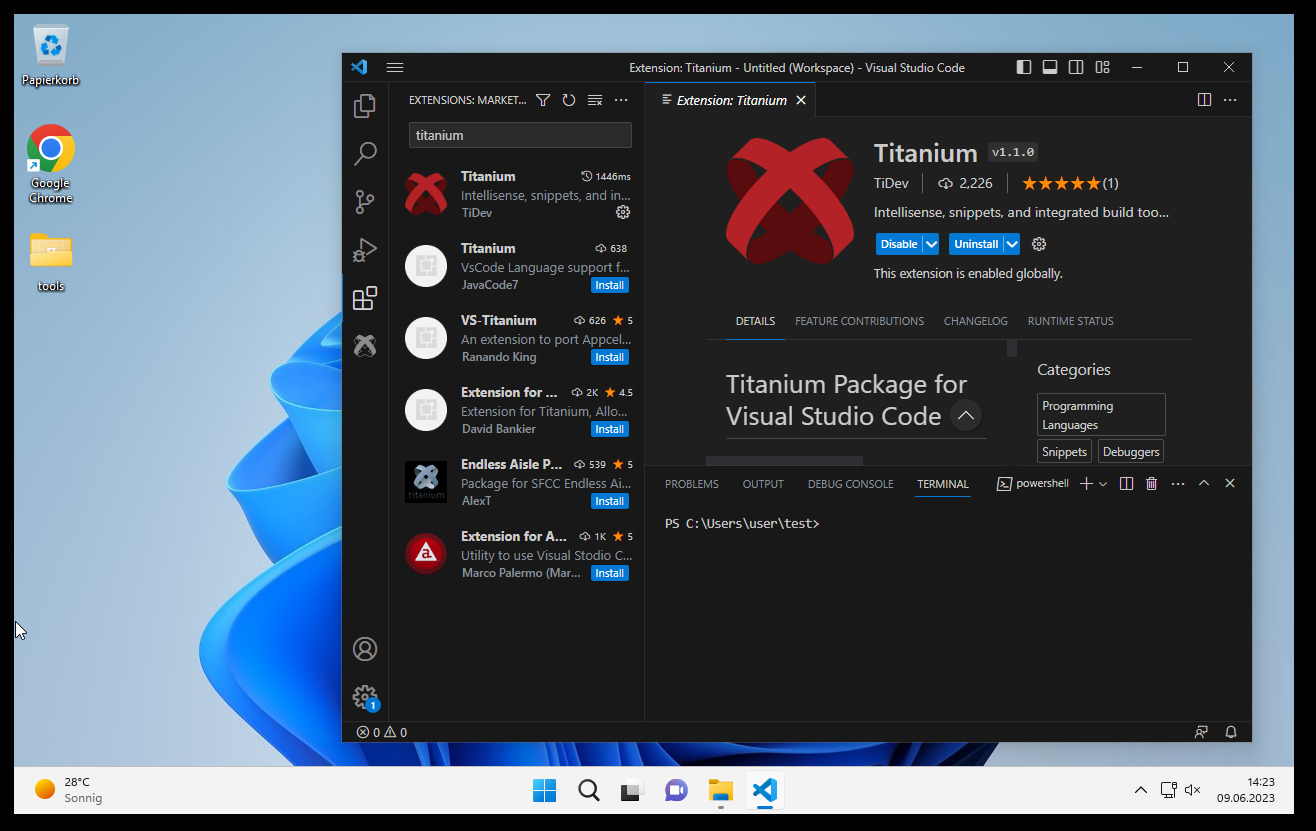Open Manage gear in activity bar
Viewport: 1316px width, 831px height.
[365, 697]
